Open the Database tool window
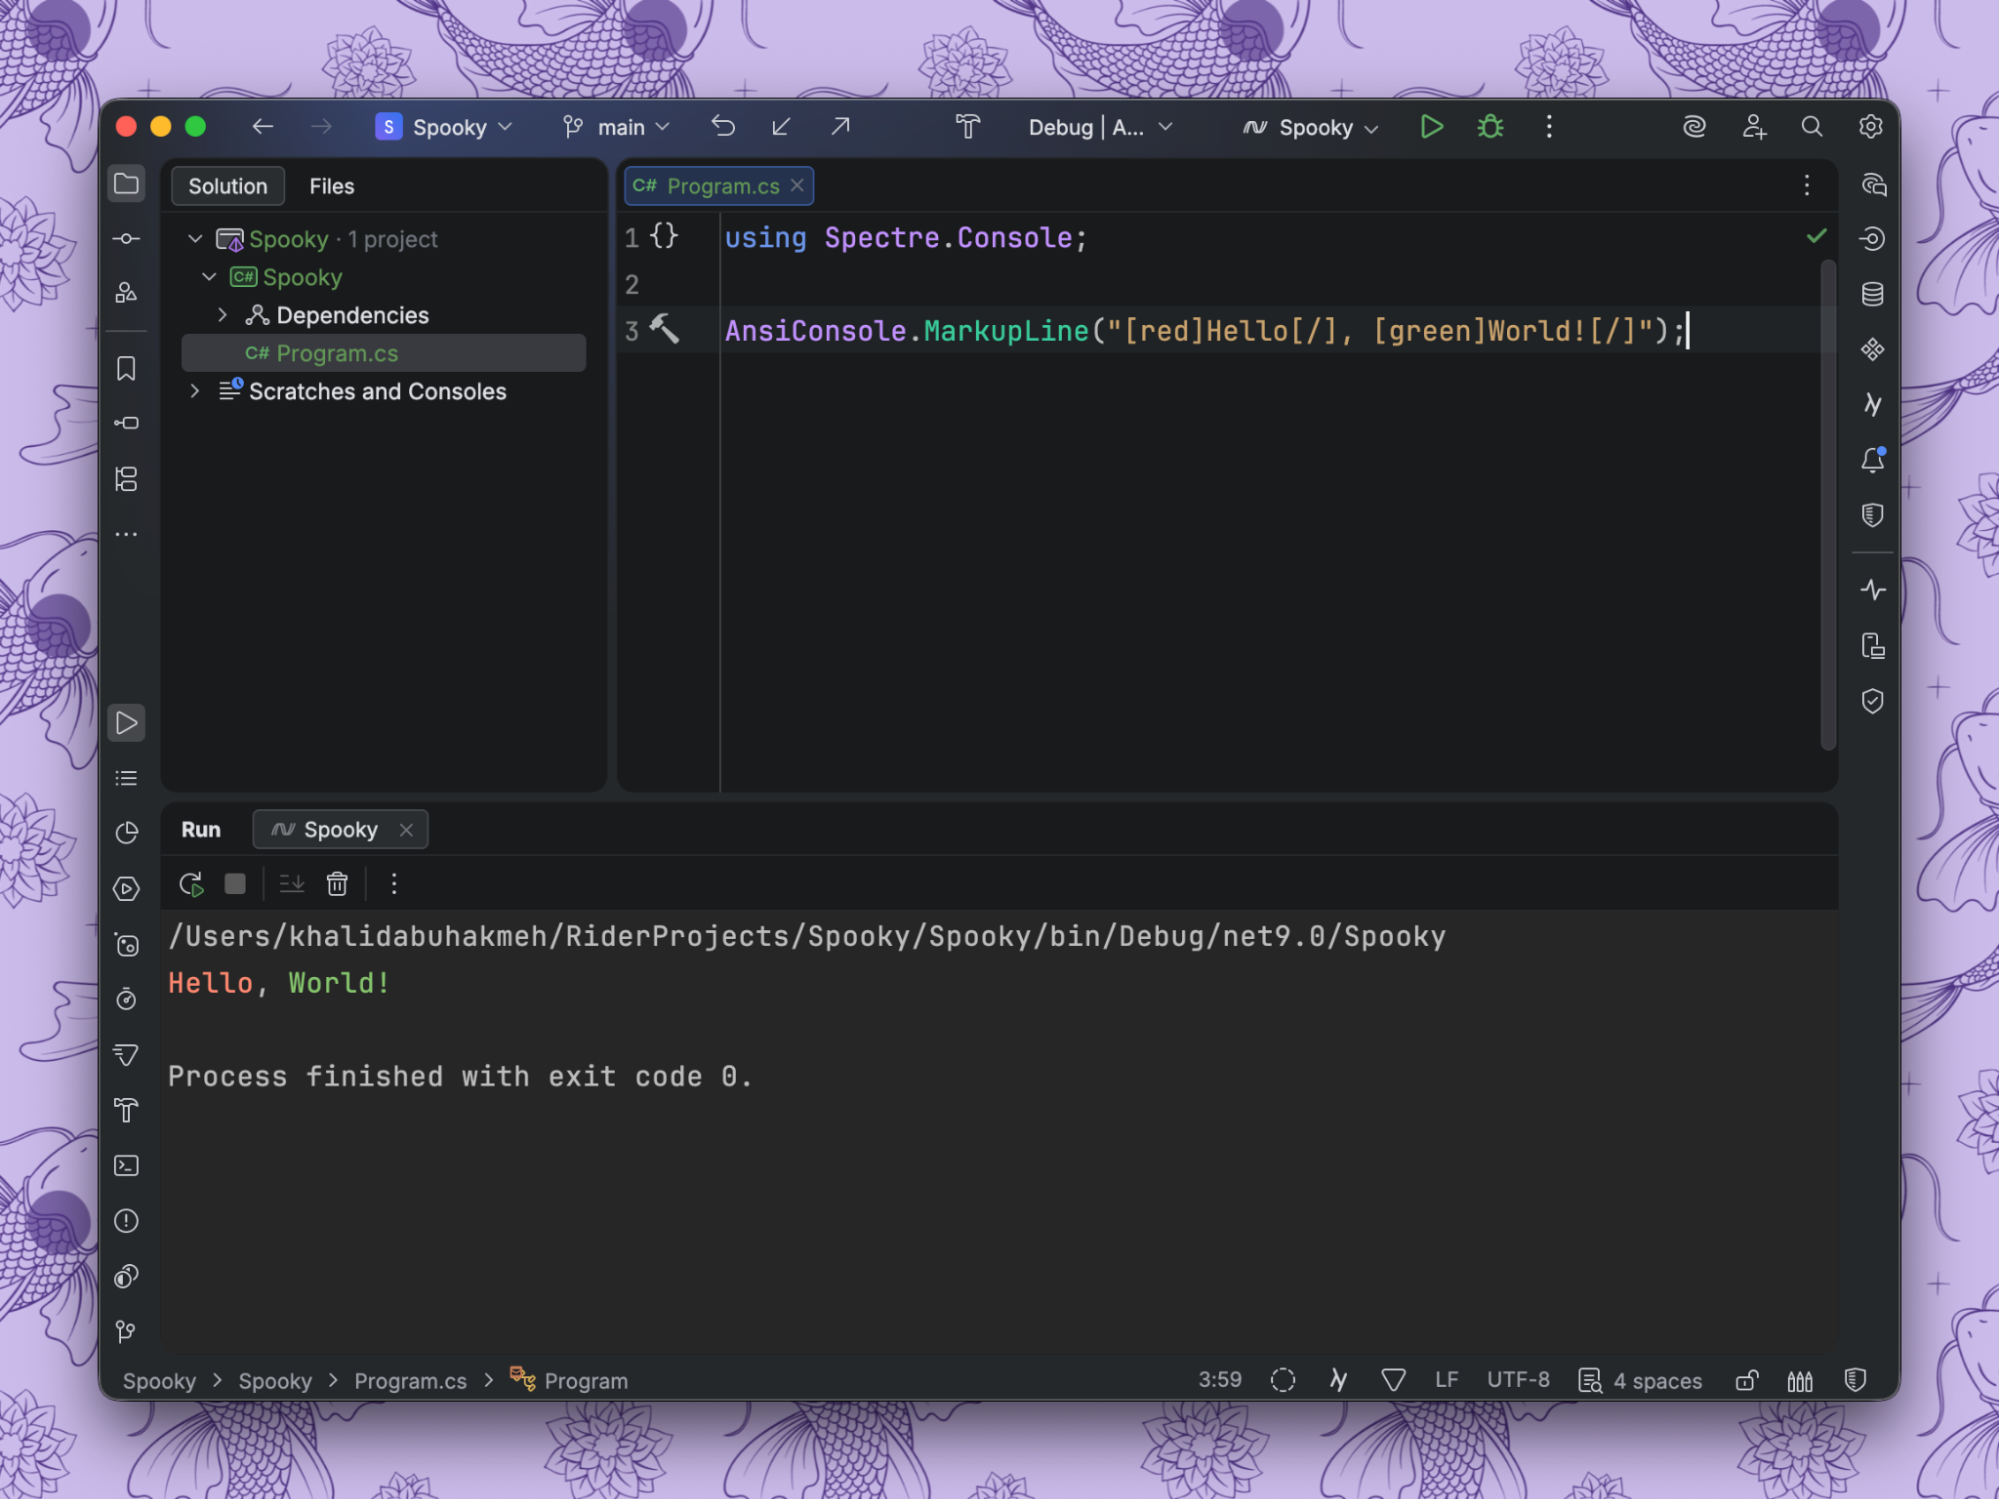The image size is (1999, 1500). click(1872, 294)
